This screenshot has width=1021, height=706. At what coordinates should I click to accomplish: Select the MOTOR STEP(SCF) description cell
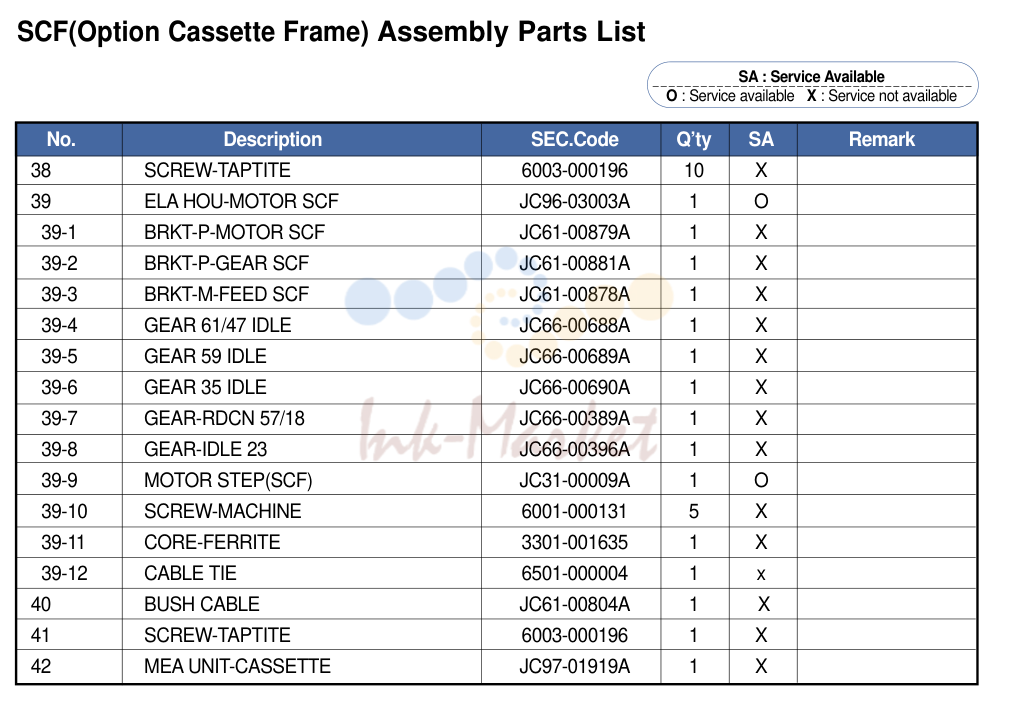coord(301,480)
